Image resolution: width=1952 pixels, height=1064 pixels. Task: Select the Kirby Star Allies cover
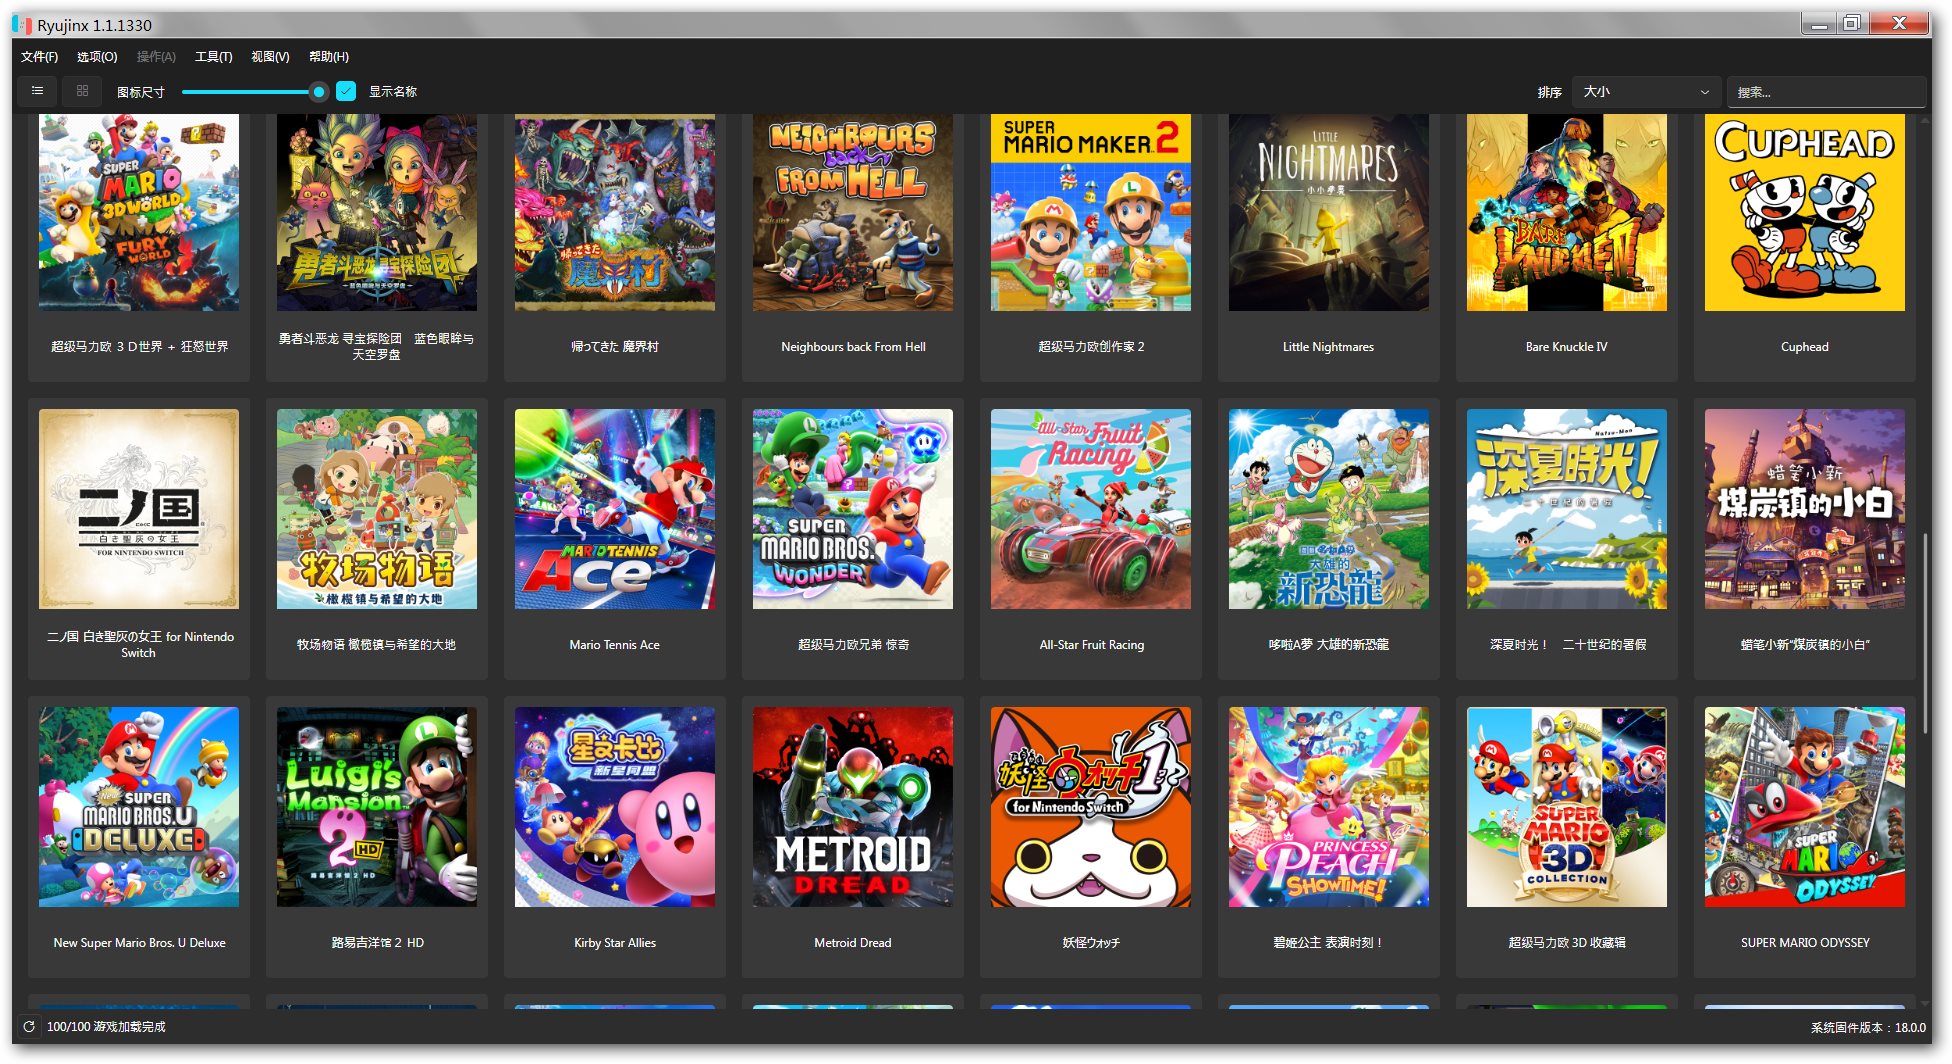614,807
